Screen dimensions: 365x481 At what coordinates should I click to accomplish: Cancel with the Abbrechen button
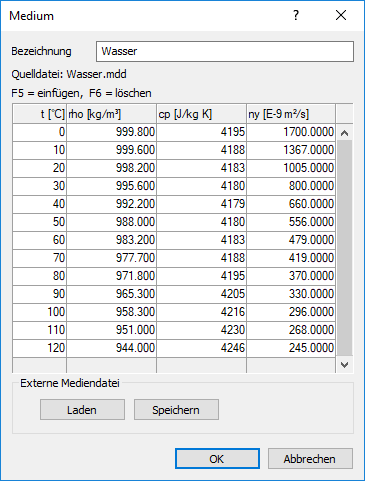pyautogui.click(x=310, y=459)
